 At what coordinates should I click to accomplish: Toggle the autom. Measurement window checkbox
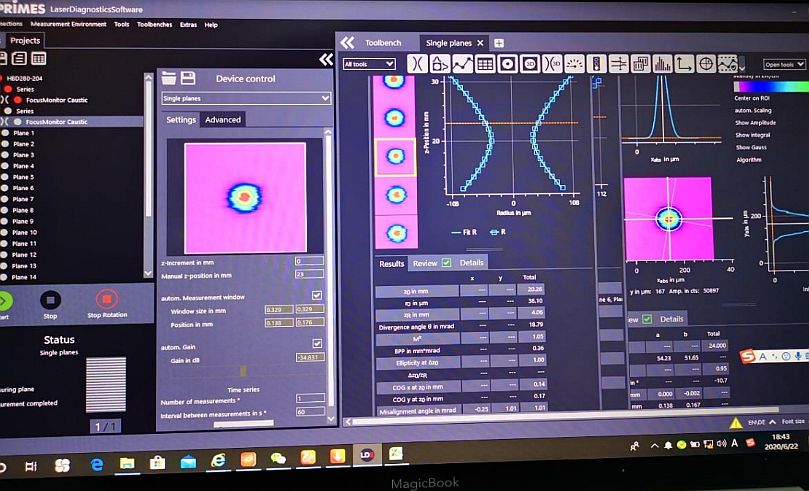pyautogui.click(x=317, y=295)
